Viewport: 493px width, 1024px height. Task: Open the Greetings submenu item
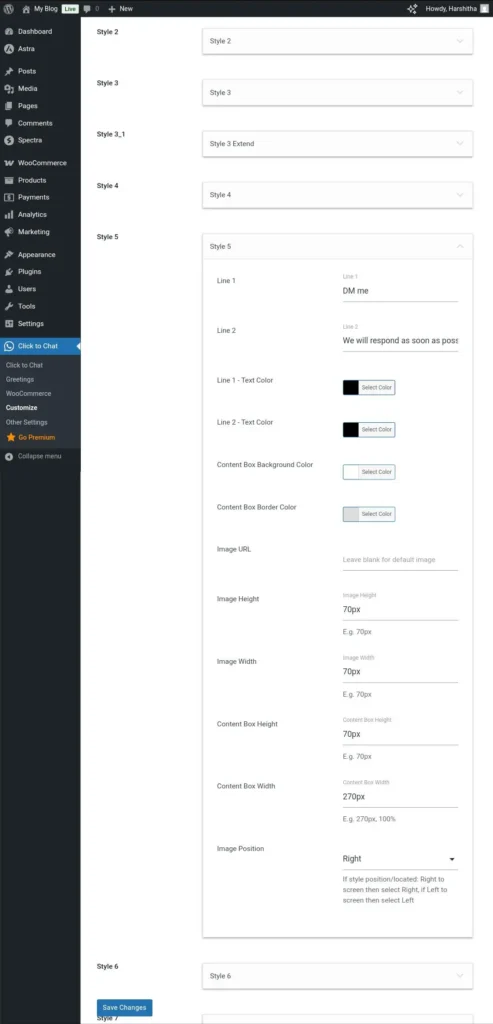[20, 379]
